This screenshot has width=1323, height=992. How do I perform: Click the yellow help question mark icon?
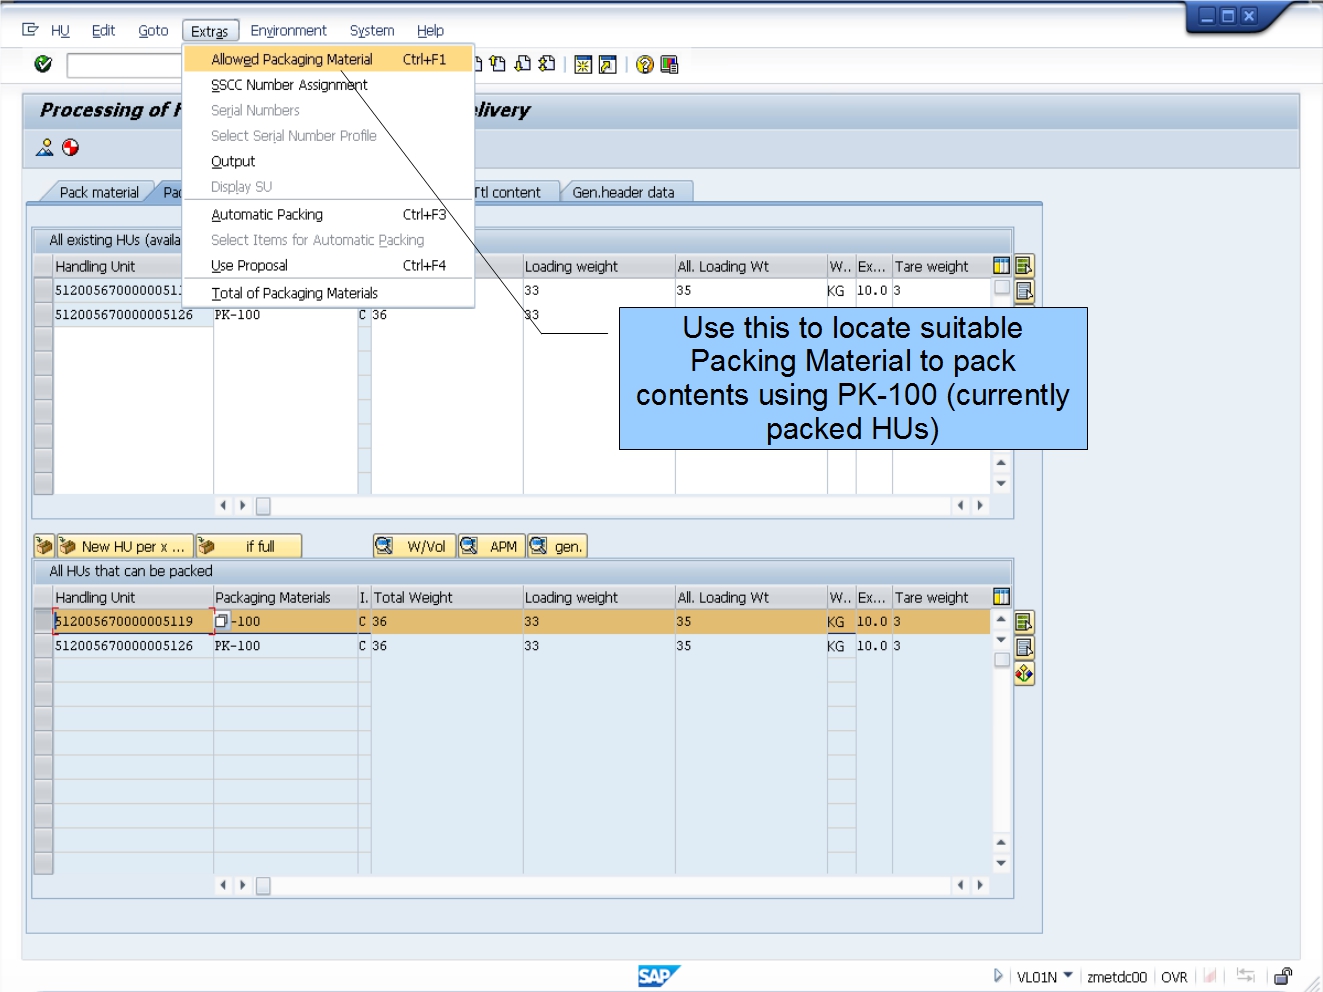coord(645,65)
